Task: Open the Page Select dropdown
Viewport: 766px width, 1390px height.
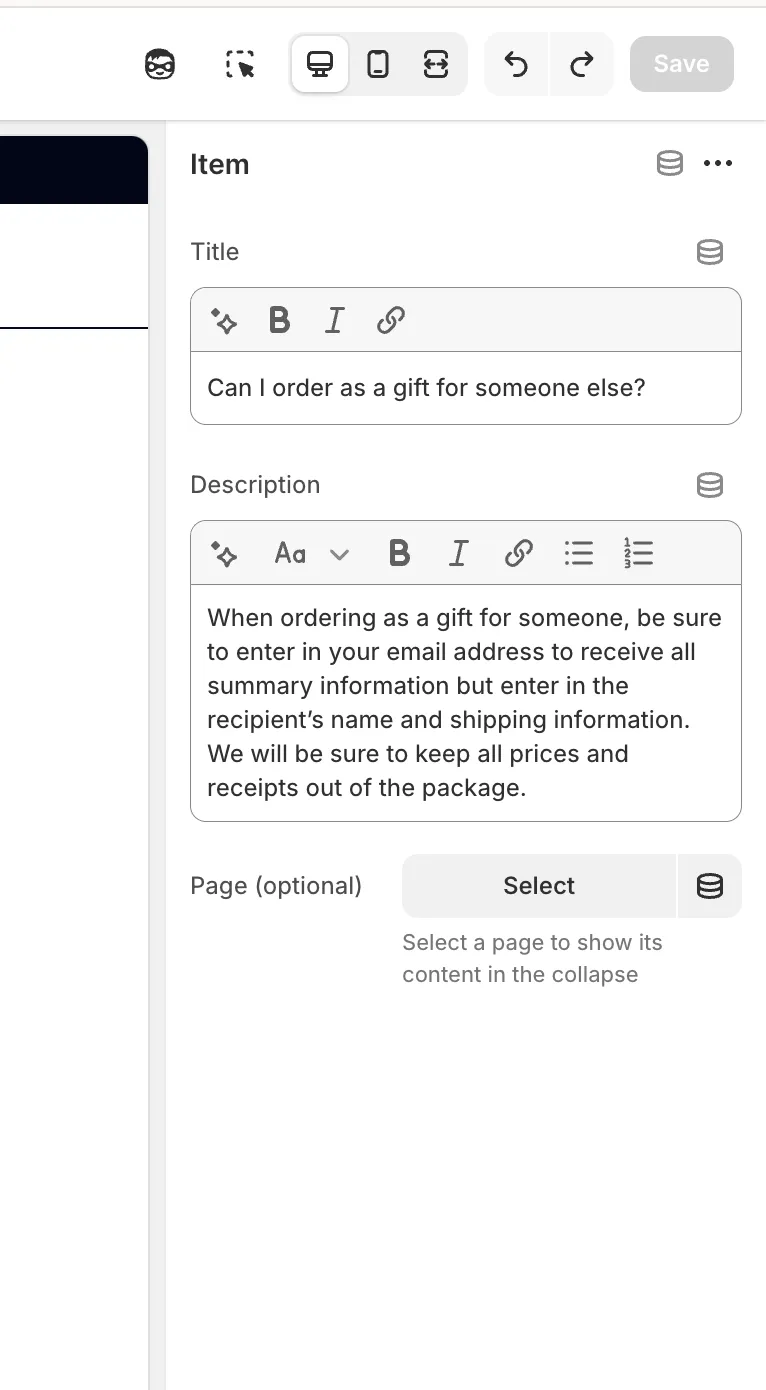Action: coord(538,886)
